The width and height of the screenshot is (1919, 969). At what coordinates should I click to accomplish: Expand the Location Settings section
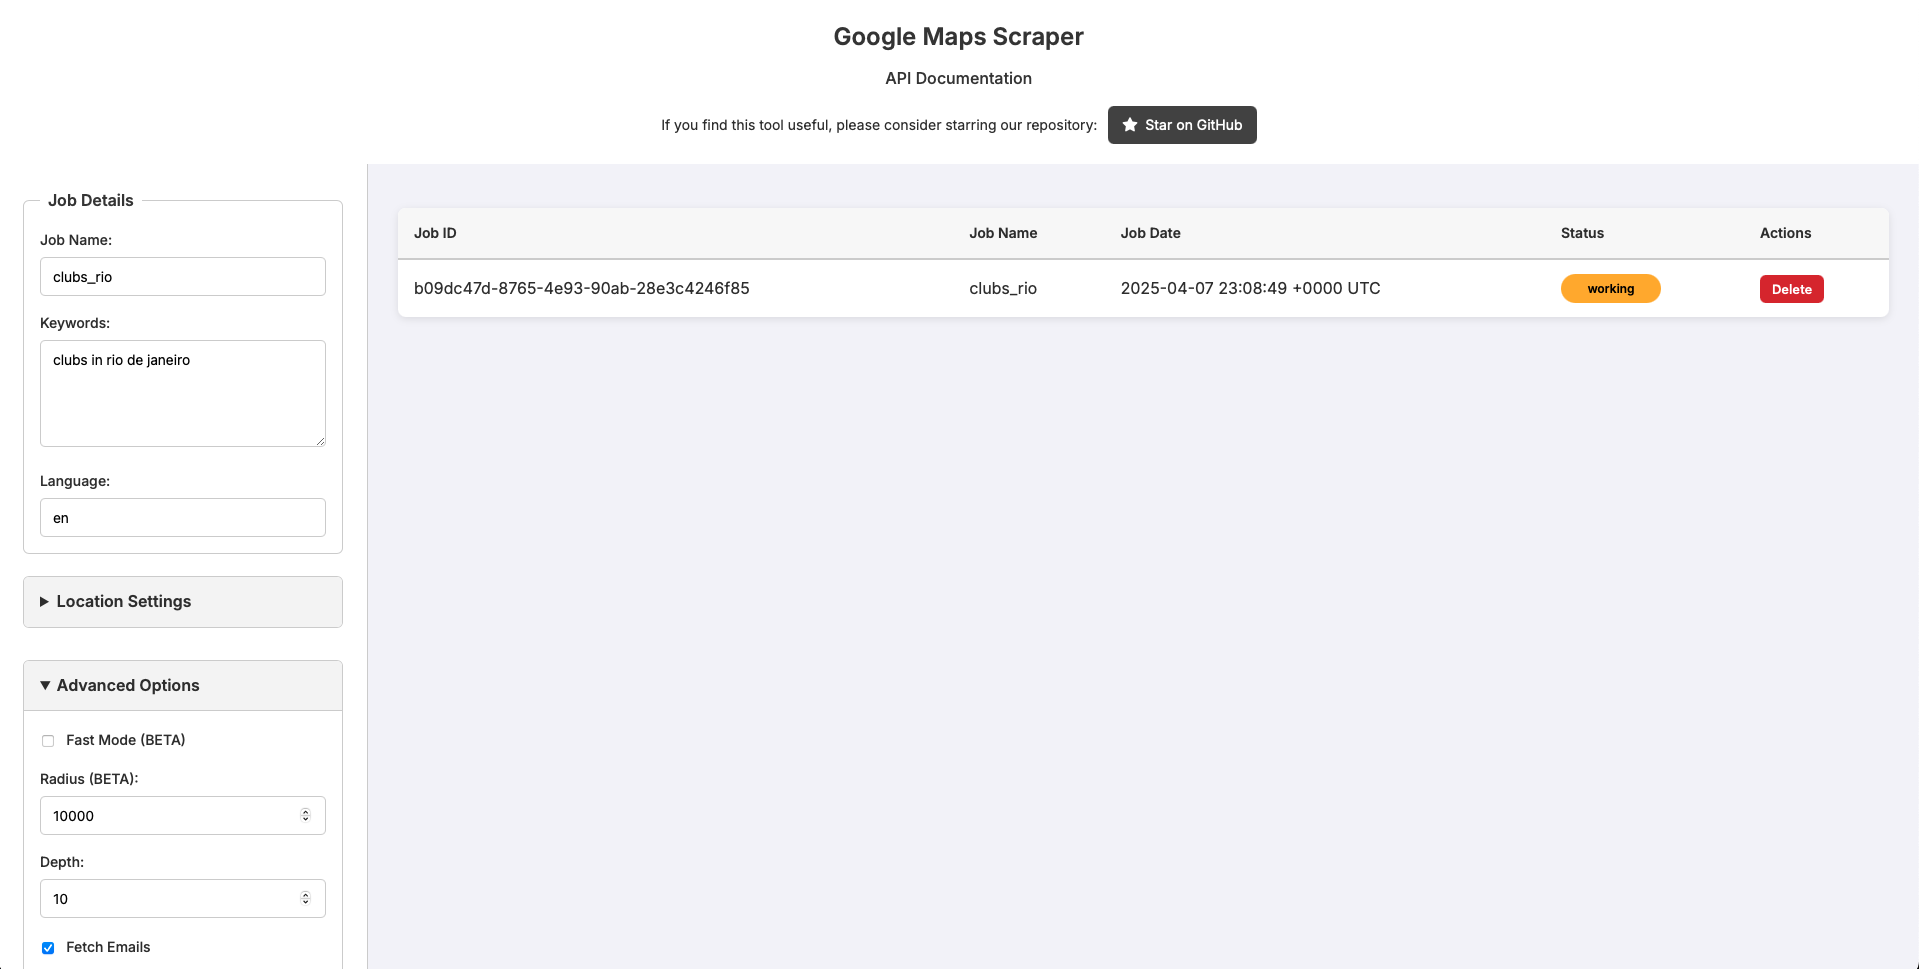pyautogui.click(x=123, y=601)
